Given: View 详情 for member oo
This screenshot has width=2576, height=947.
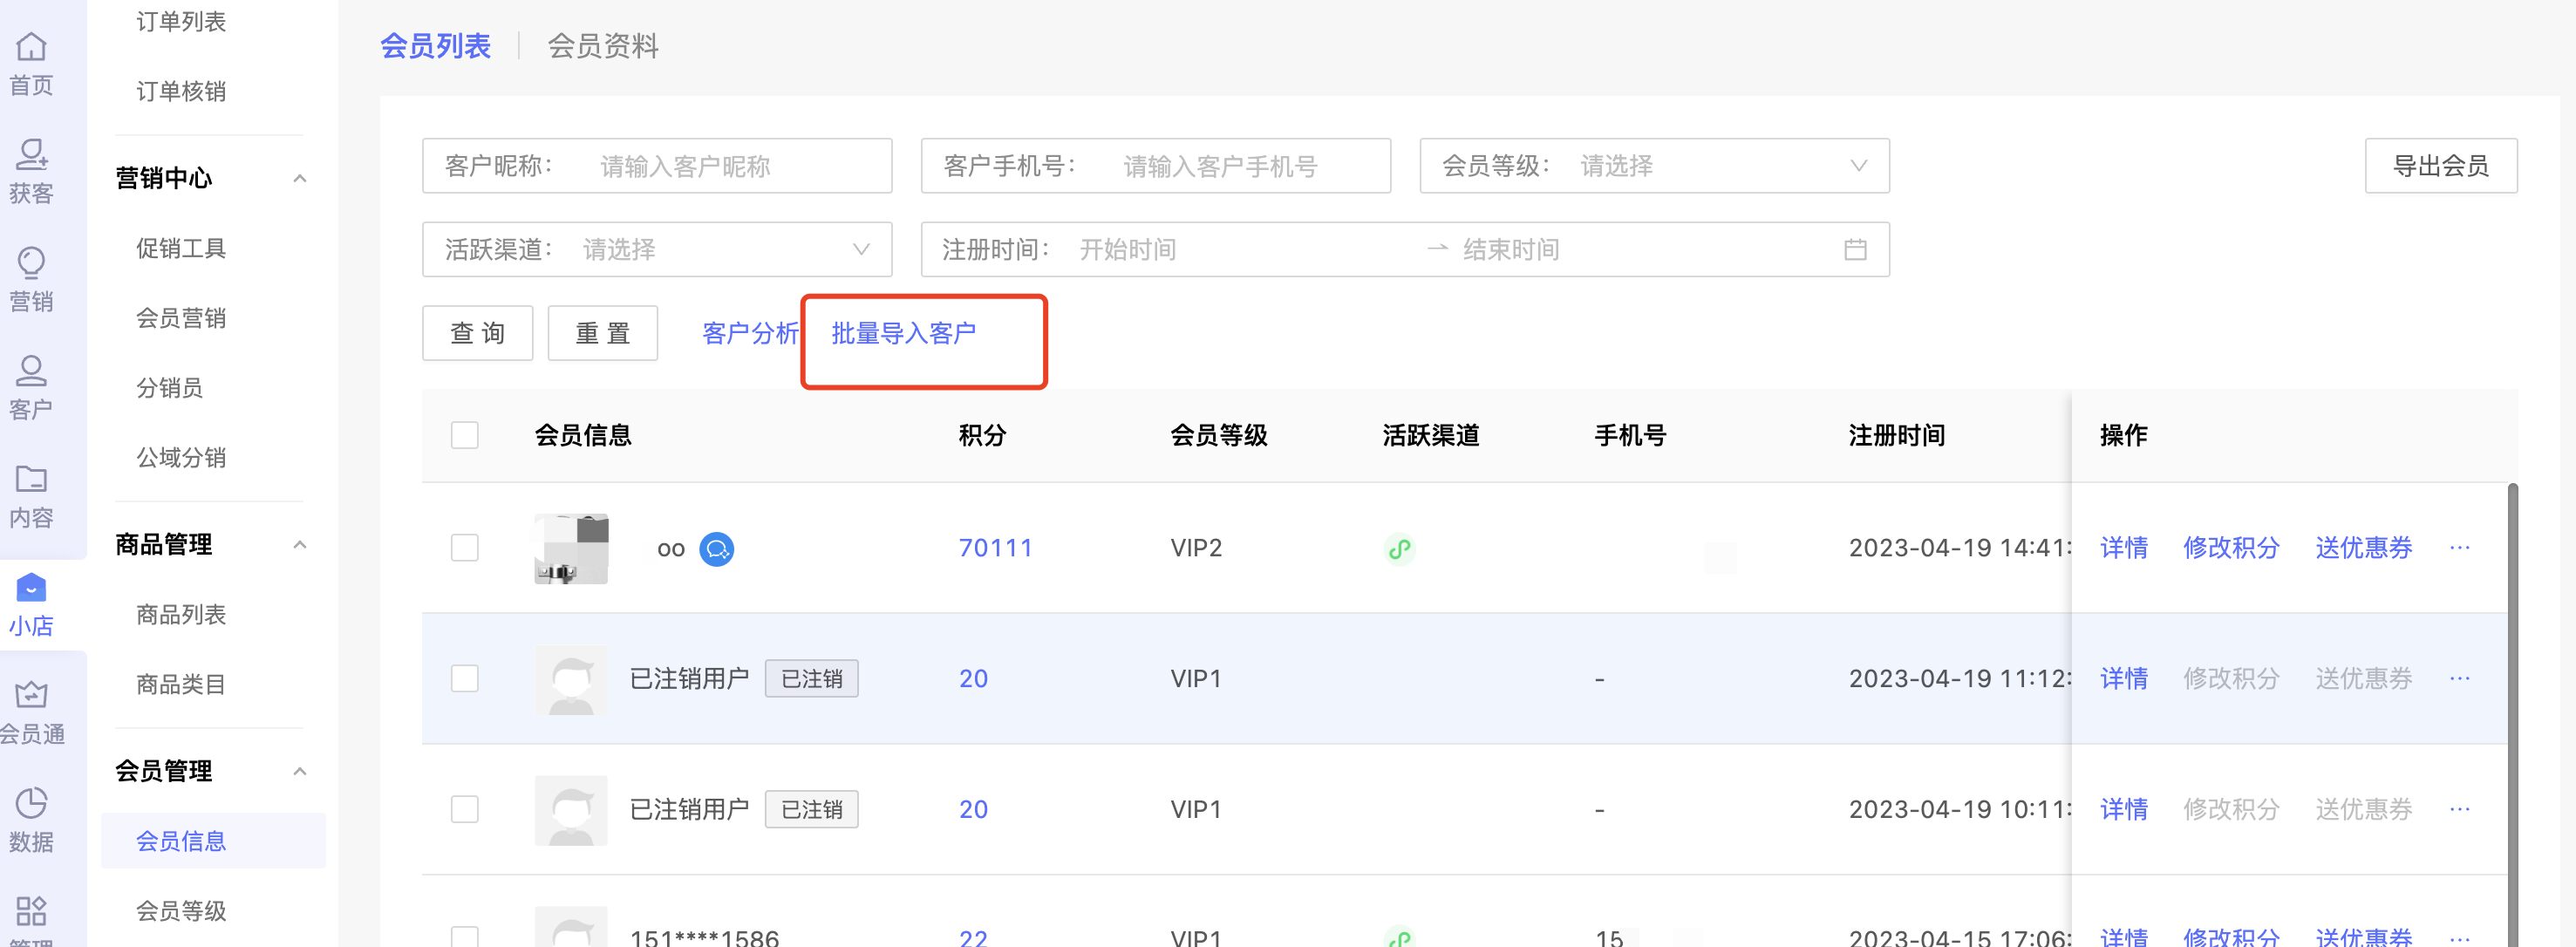Looking at the screenshot, I should [x=2123, y=547].
